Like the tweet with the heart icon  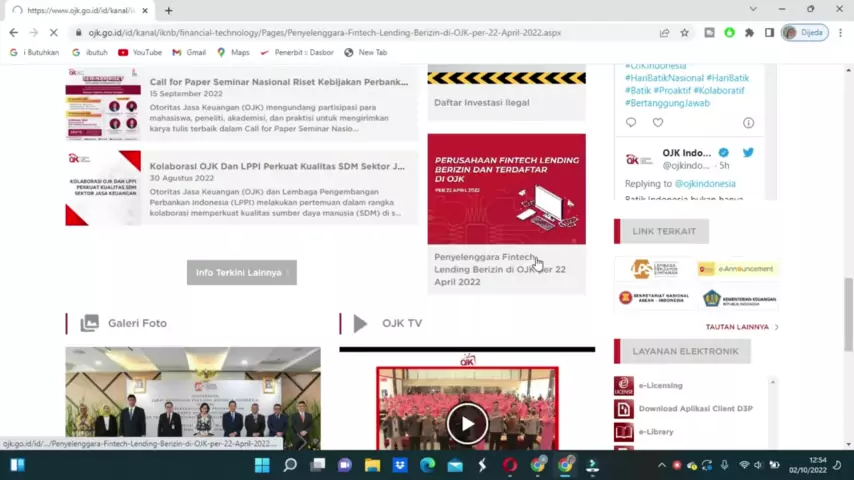pyautogui.click(x=657, y=123)
